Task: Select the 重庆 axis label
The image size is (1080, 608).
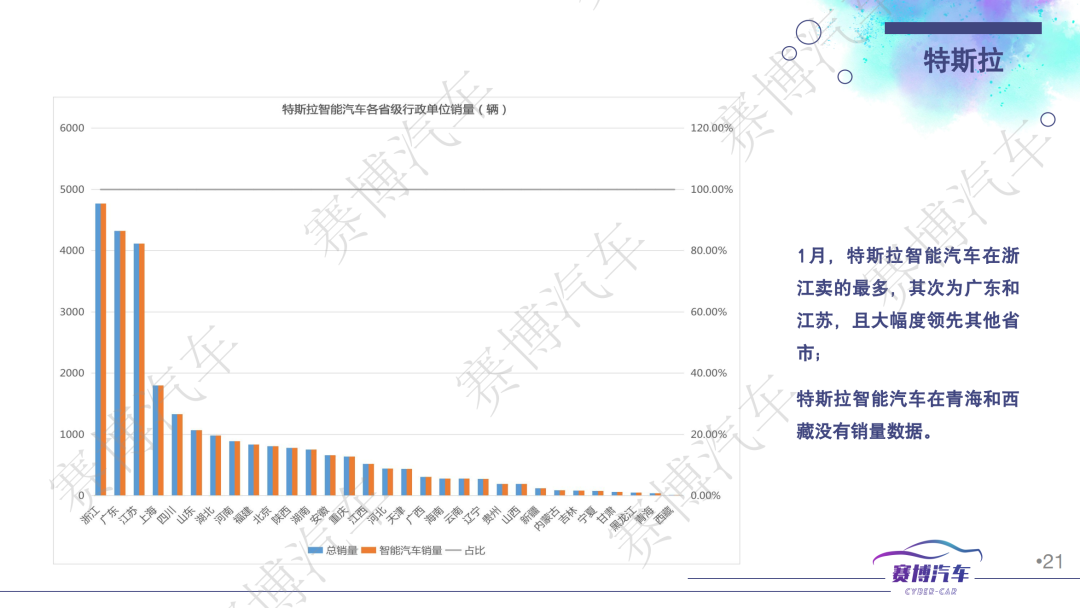Action: [x=339, y=515]
